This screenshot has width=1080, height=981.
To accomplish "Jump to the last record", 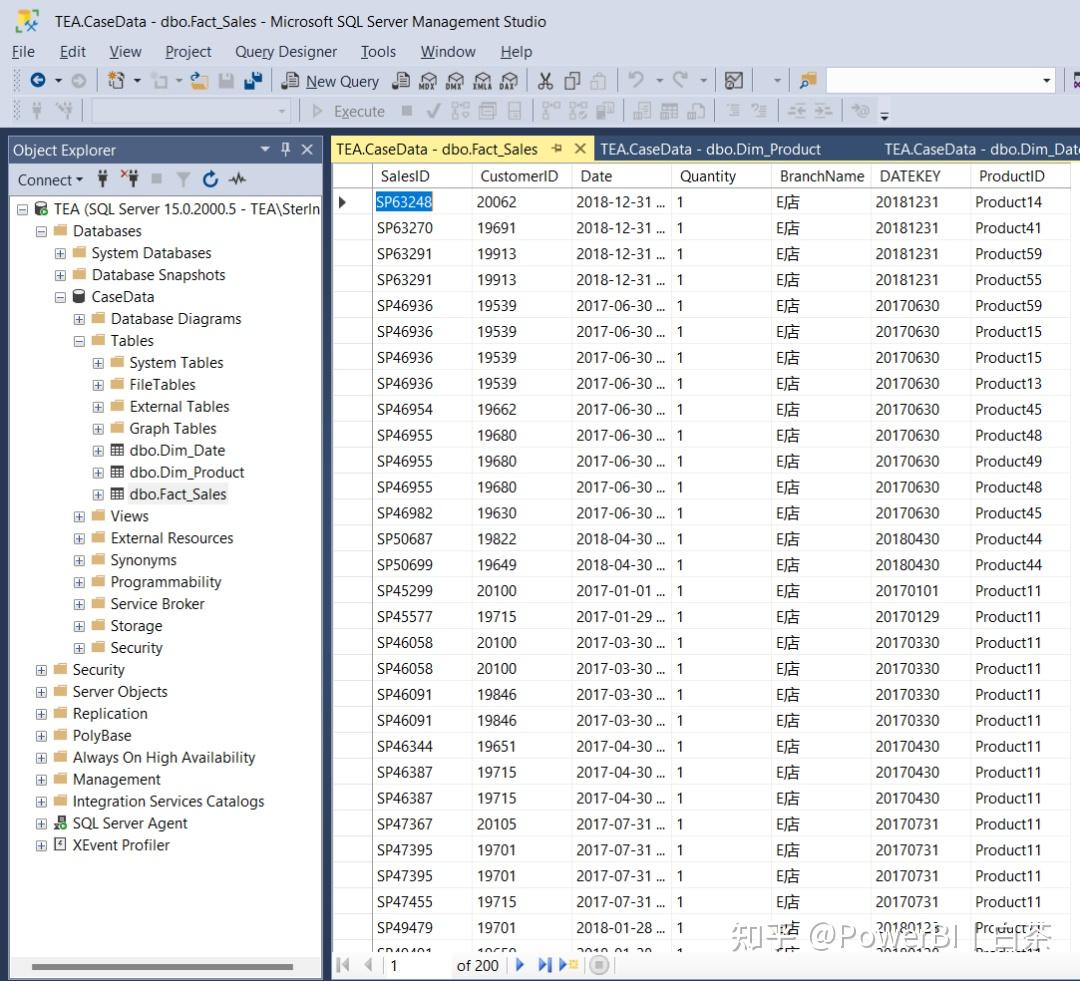I will pos(544,965).
